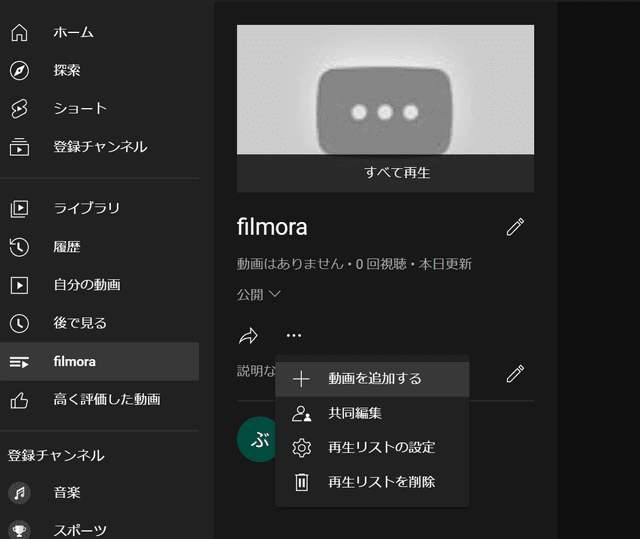Click the Library (ライブラリ) icon
640x539 pixels.
click(19, 209)
